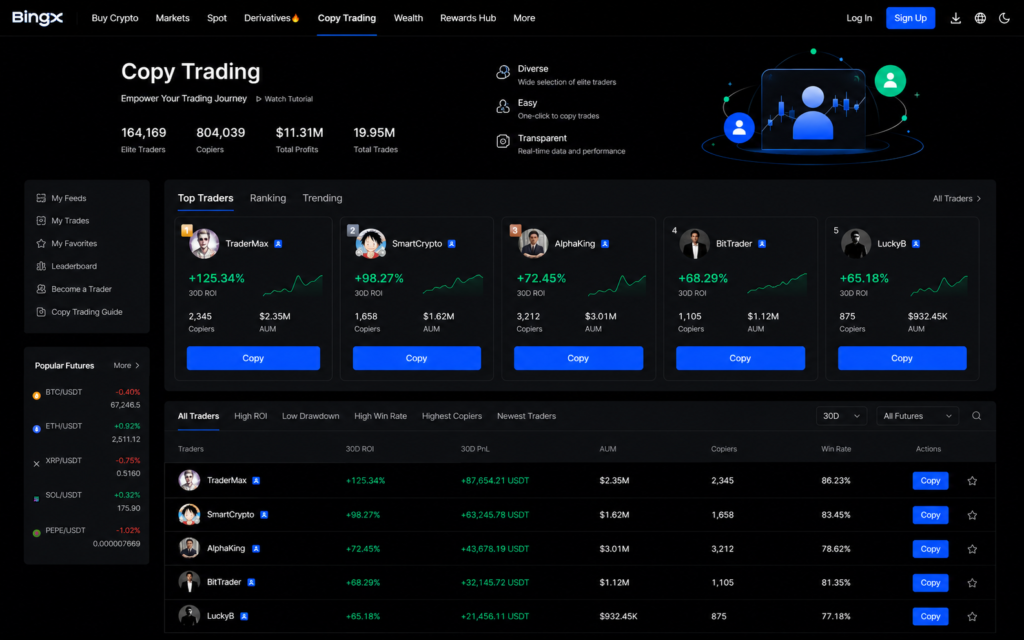Click Copy button in AlphaKing table row

(930, 549)
